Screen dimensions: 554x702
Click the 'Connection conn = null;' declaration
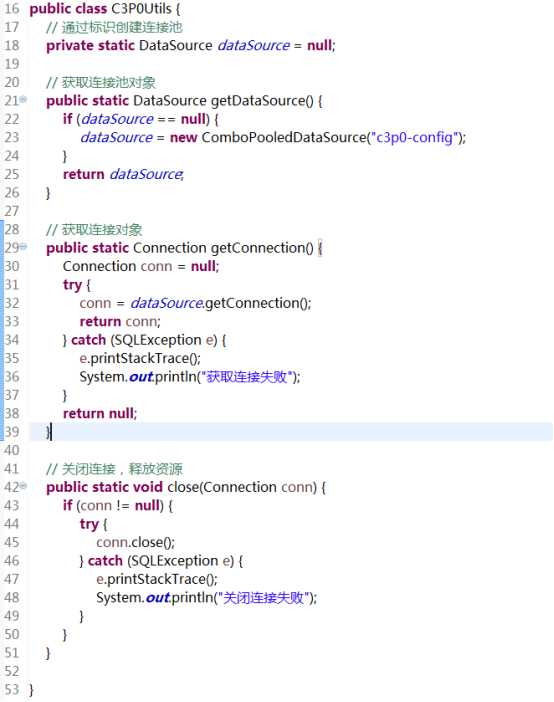[141, 266]
